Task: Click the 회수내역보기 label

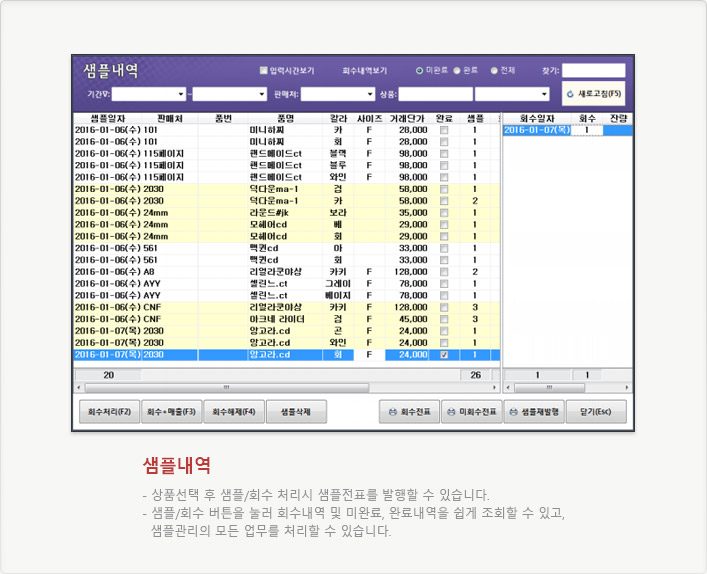Action: click(364, 71)
